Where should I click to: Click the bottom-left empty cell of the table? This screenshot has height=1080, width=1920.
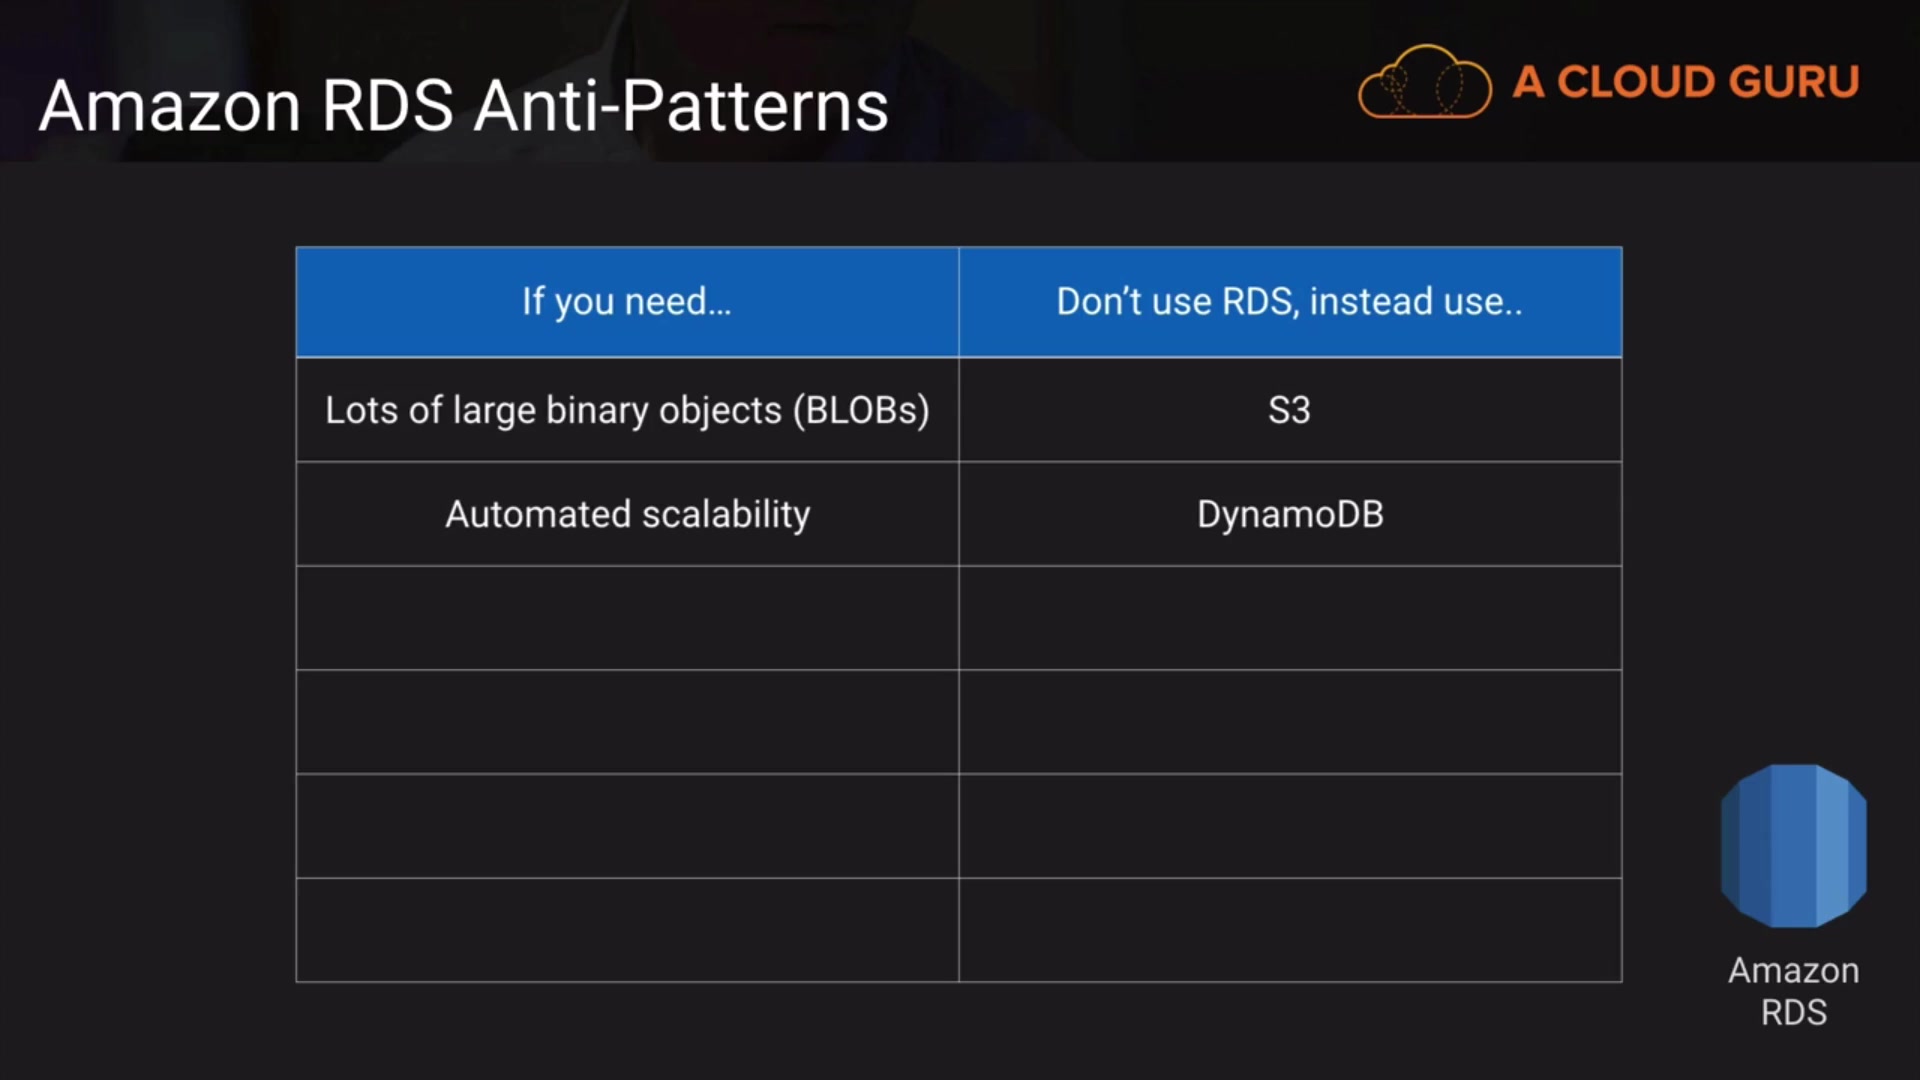pyautogui.click(x=627, y=930)
